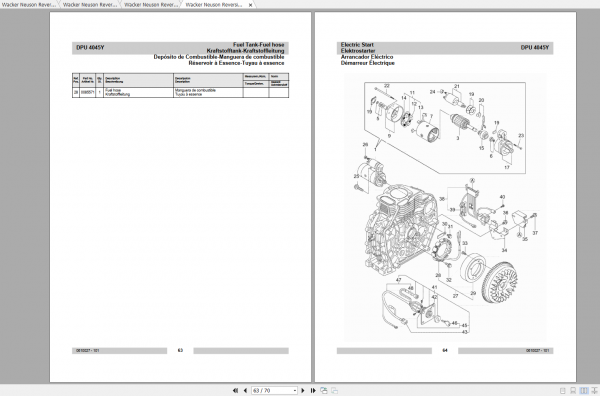Select continuous page layout icon
This screenshot has width=600, height=396.
(573, 391)
